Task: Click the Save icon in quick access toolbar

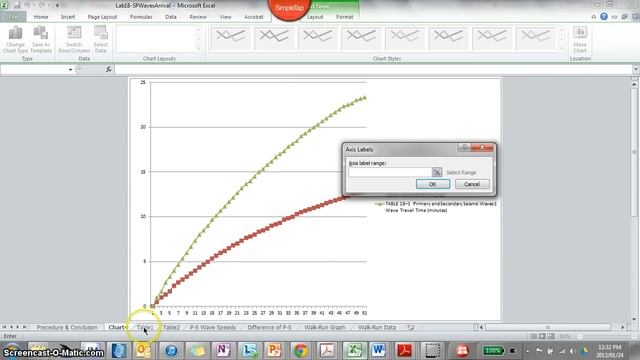Action: [x=17, y=5]
